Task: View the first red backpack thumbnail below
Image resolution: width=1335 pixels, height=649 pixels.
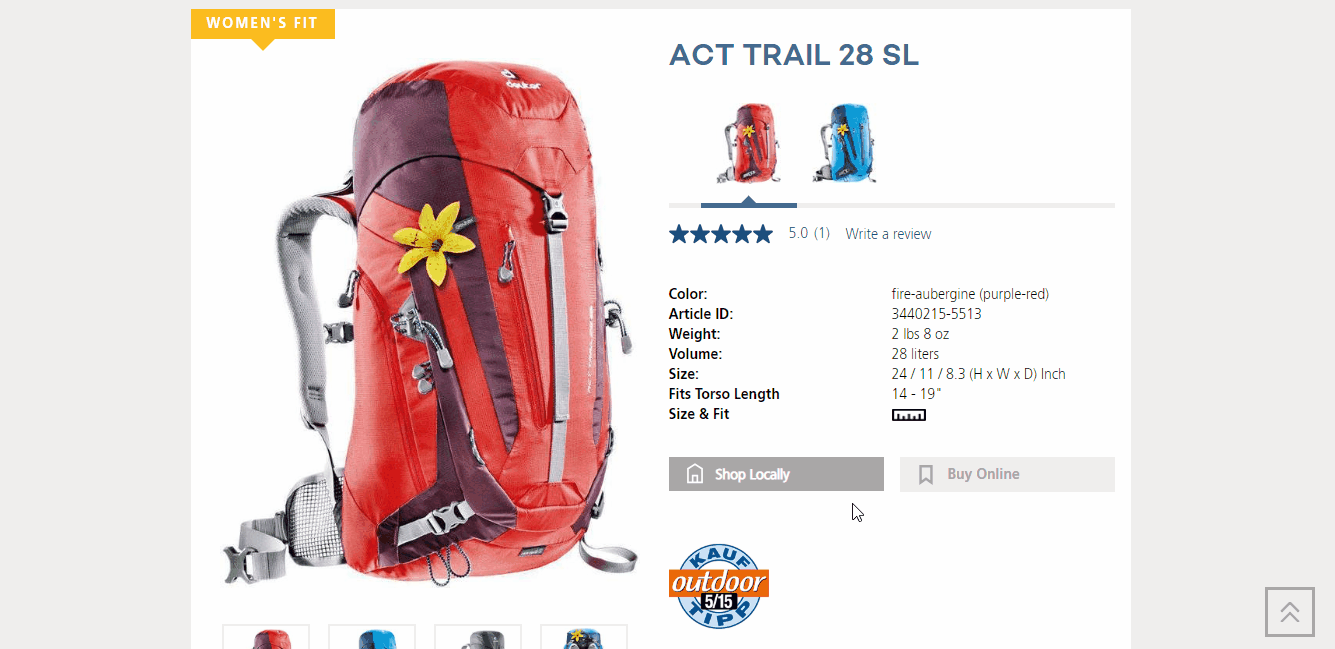Action: [x=266, y=636]
